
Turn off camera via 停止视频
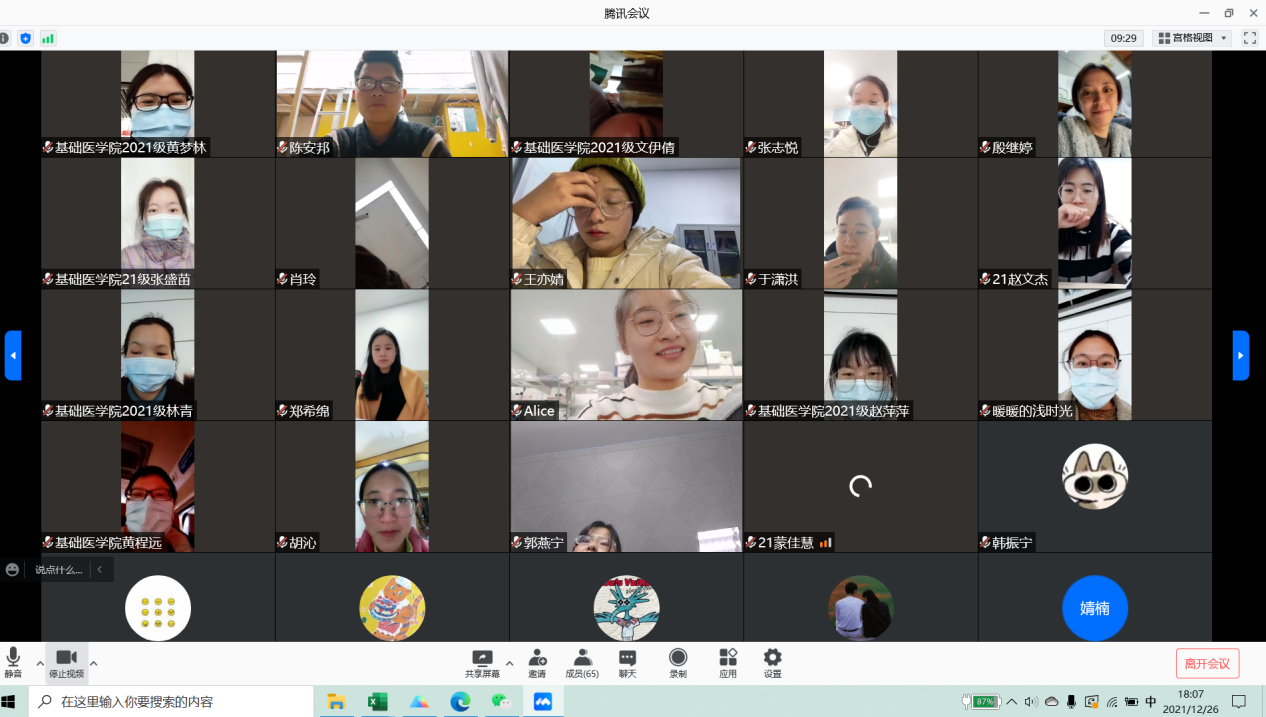coord(66,662)
